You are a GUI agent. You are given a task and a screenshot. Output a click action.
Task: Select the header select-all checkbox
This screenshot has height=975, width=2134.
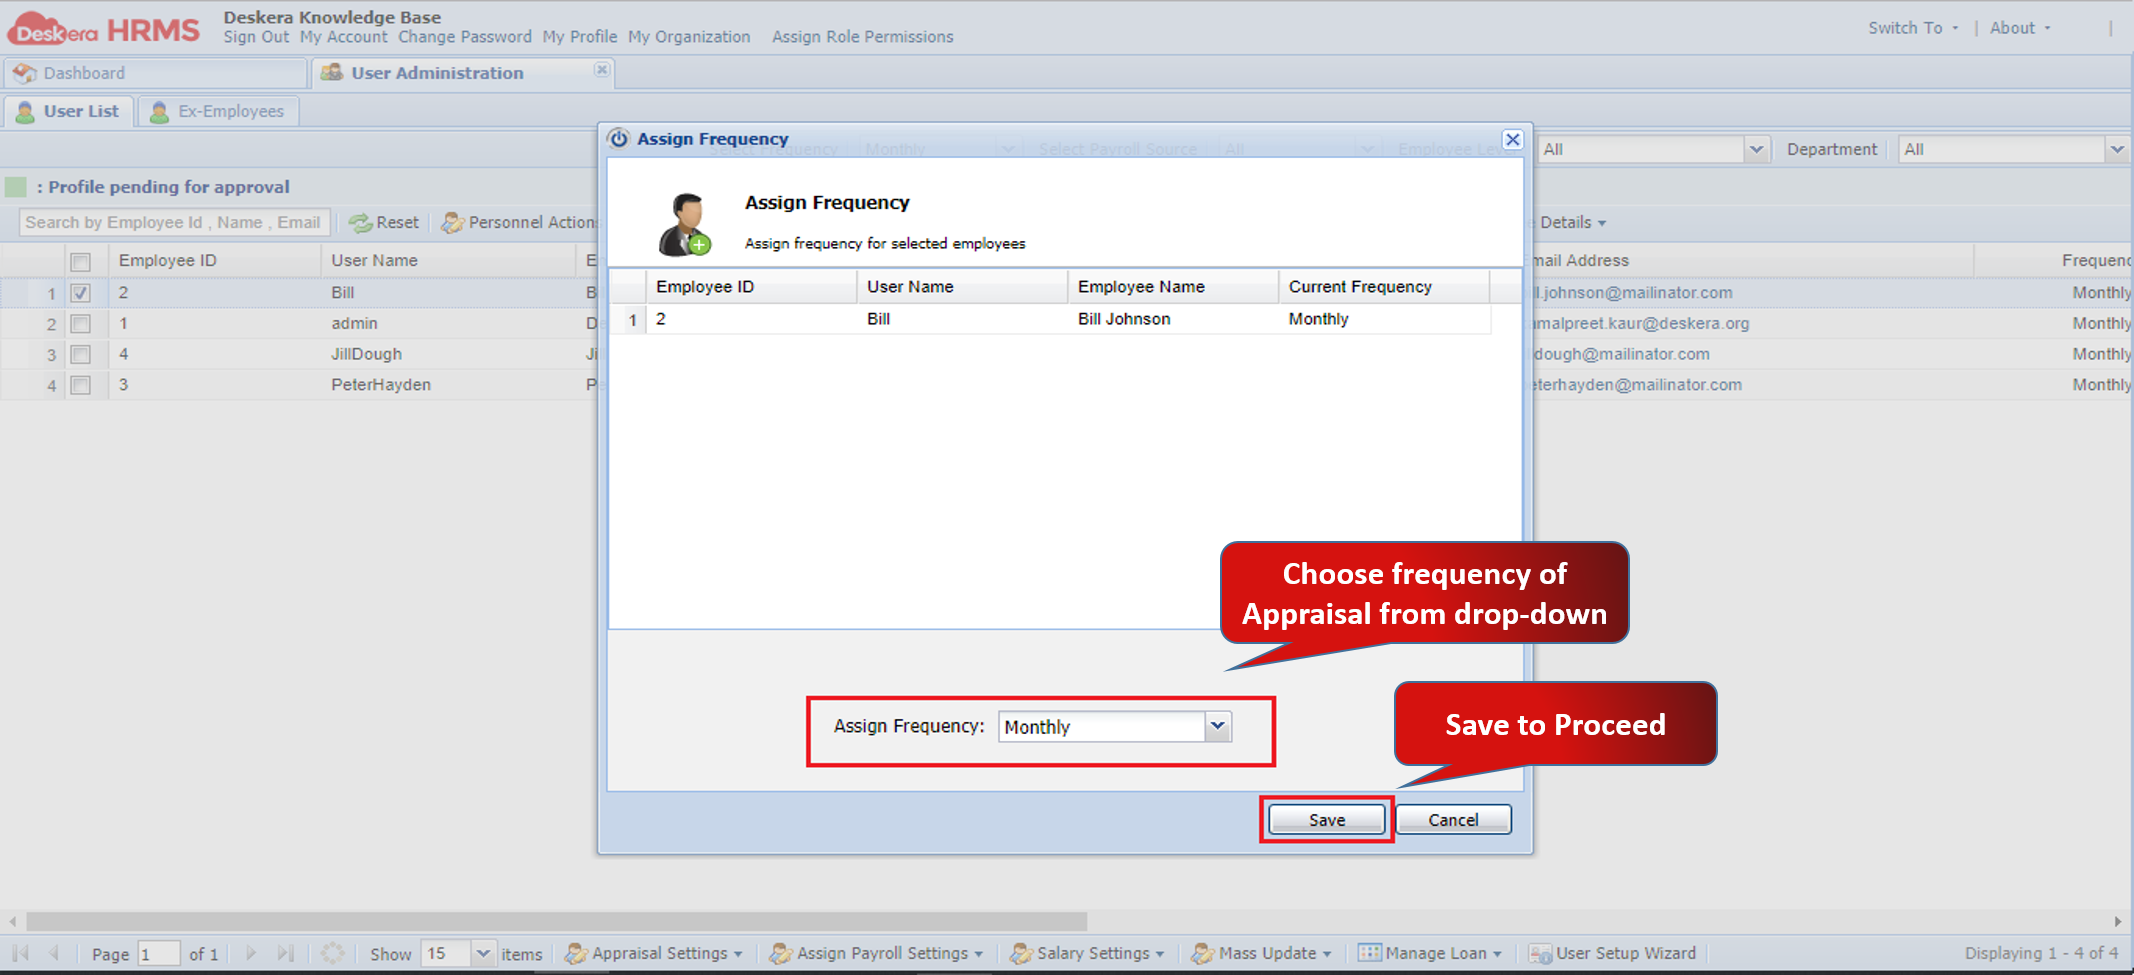pyautogui.click(x=81, y=260)
